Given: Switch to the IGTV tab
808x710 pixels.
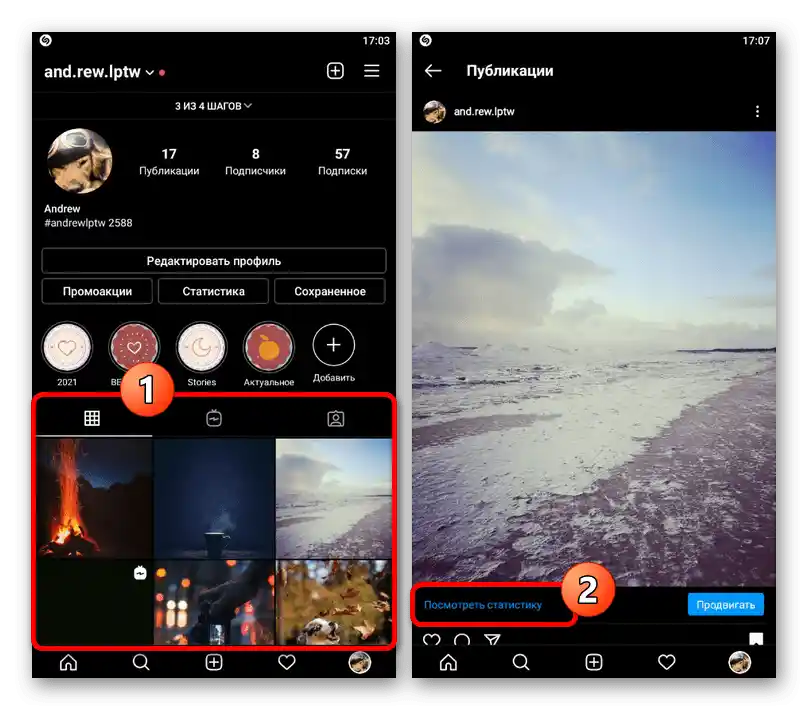Looking at the screenshot, I should [x=214, y=418].
